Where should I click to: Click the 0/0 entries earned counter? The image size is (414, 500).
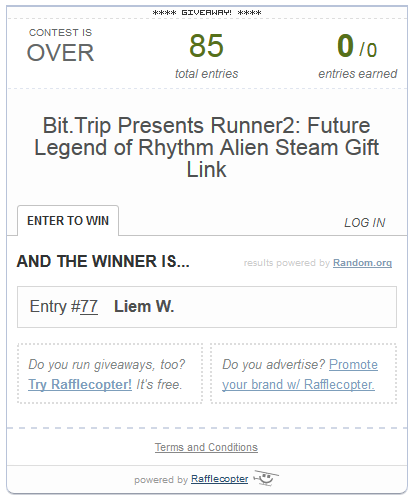(x=357, y=46)
